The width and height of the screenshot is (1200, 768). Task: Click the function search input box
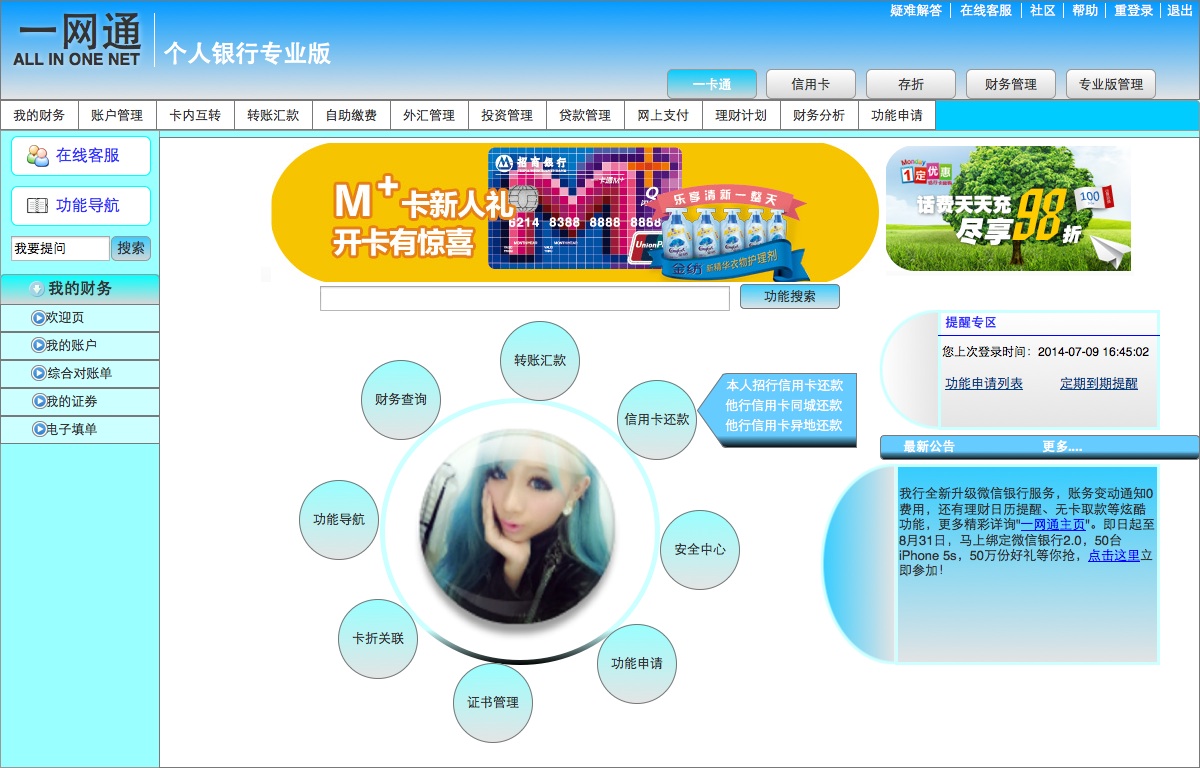pyautogui.click(x=525, y=298)
